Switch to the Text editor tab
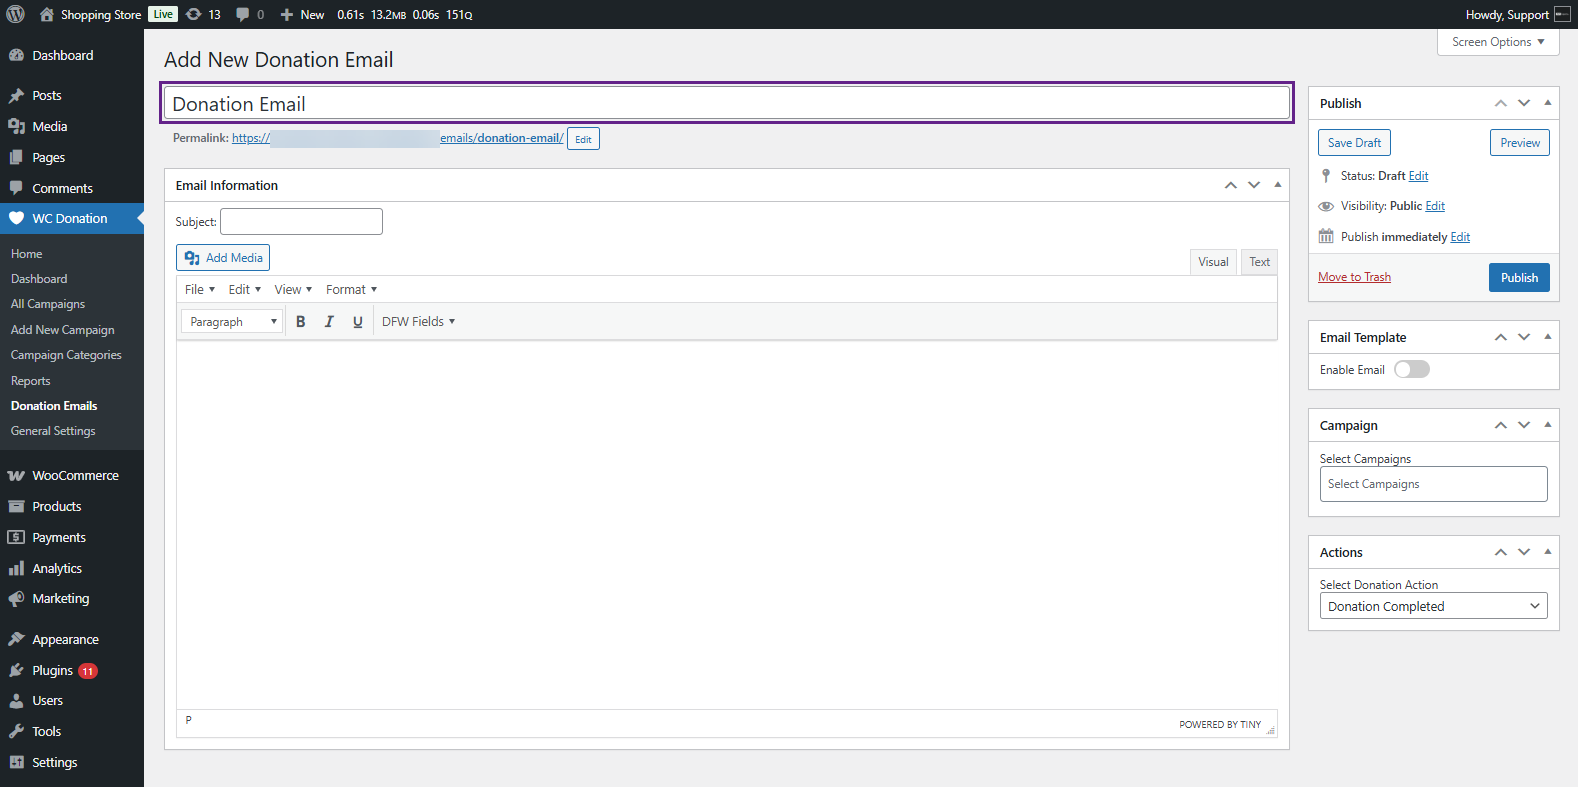The width and height of the screenshot is (1578, 787). (1259, 262)
